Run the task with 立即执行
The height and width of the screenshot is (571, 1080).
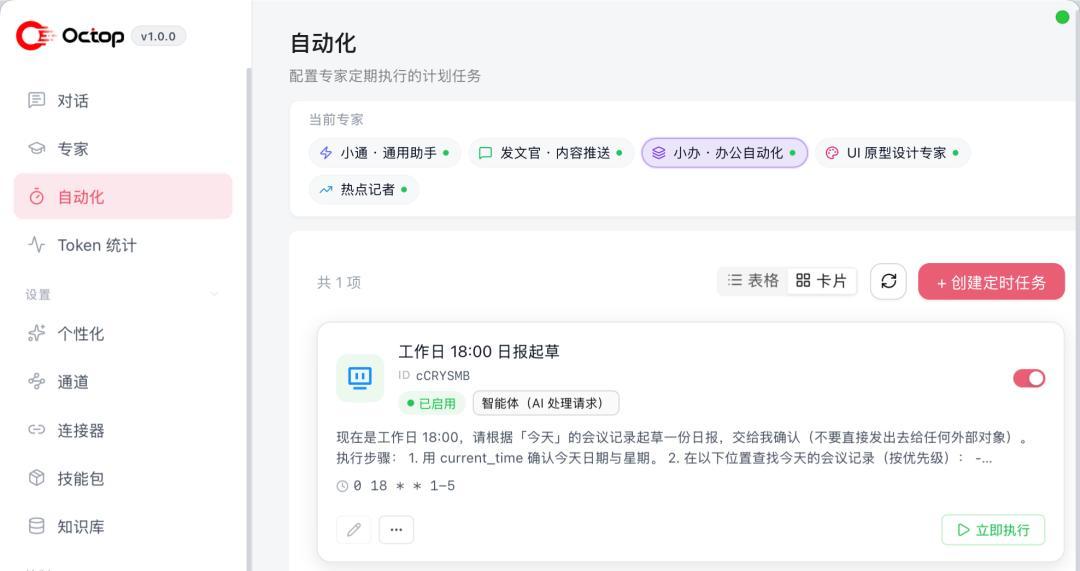(x=993, y=530)
